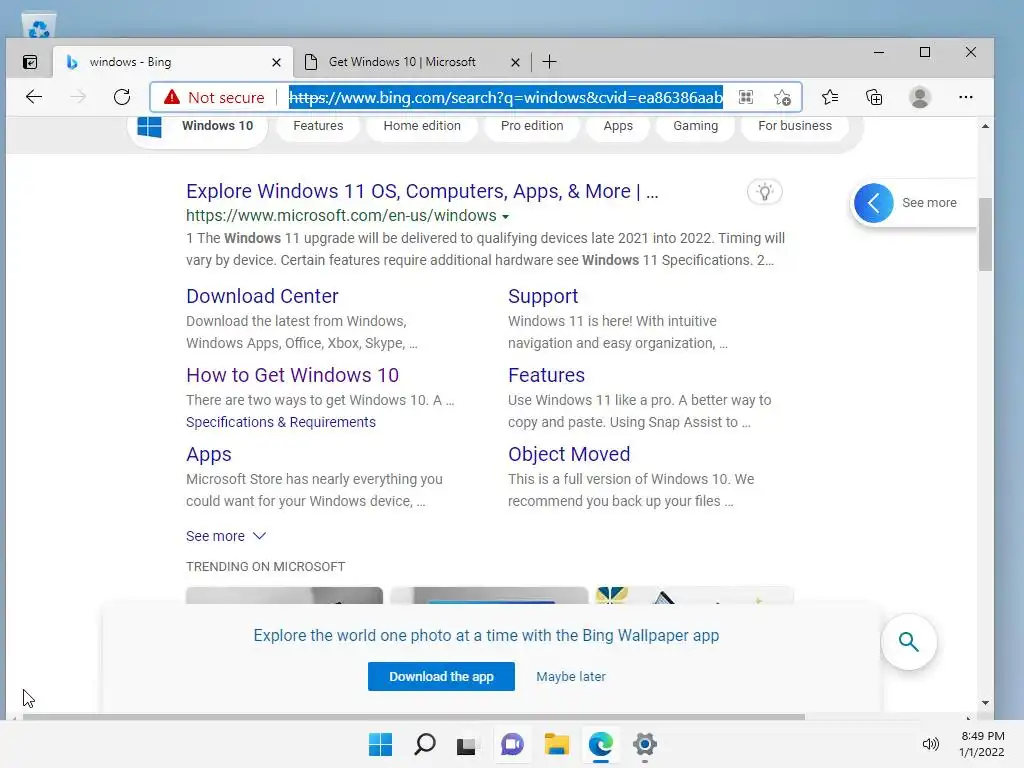This screenshot has width=1024, height=768.
Task: Open the Collections icon
Action: click(874, 97)
